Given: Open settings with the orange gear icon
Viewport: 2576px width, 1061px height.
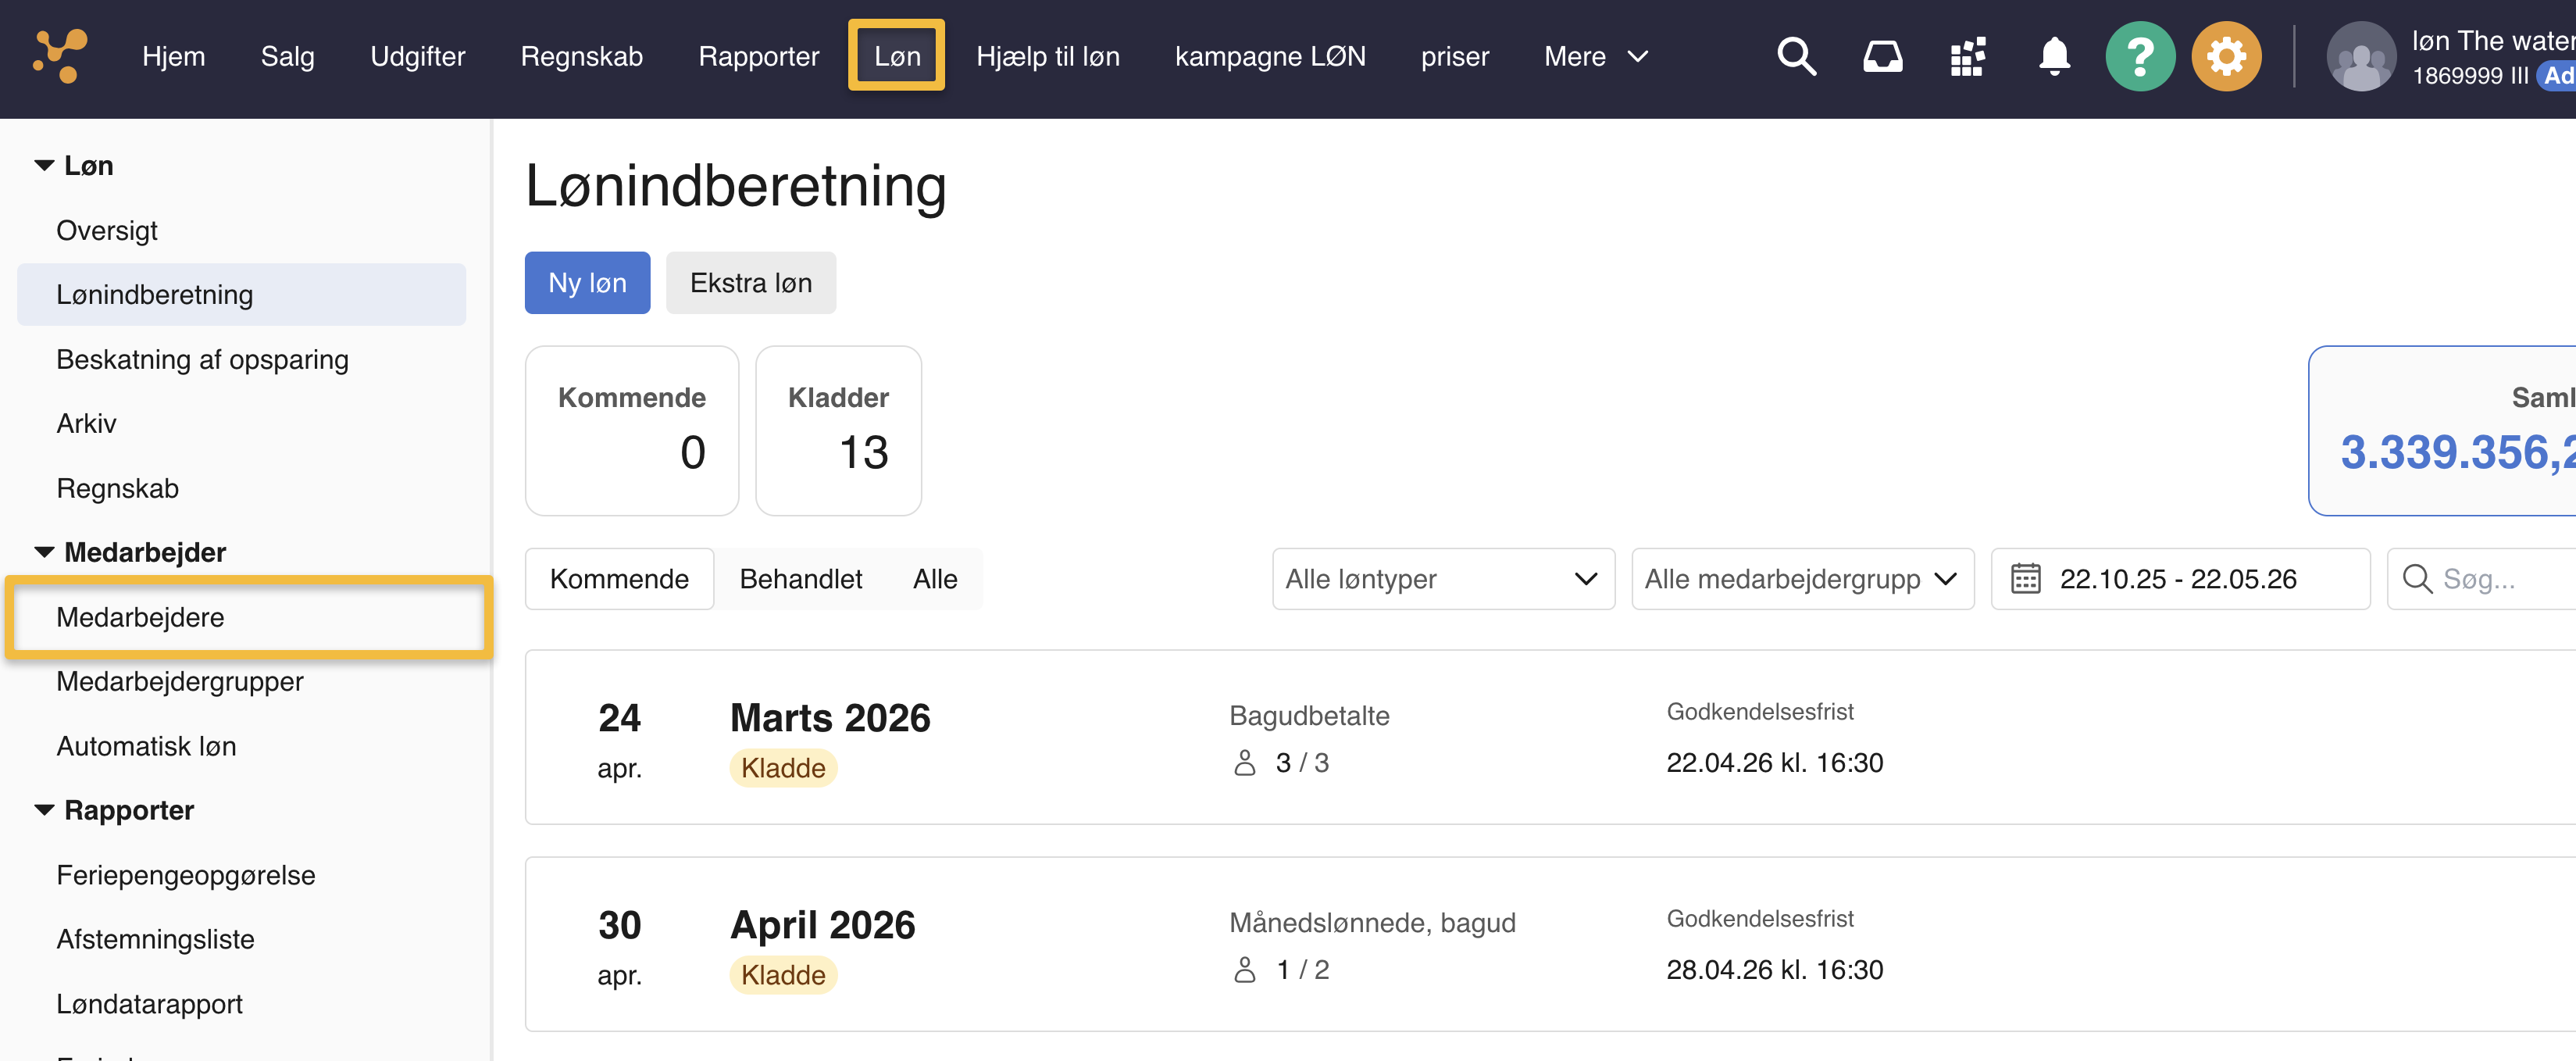Looking at the screenshot, I should (x=2227, y=56).
